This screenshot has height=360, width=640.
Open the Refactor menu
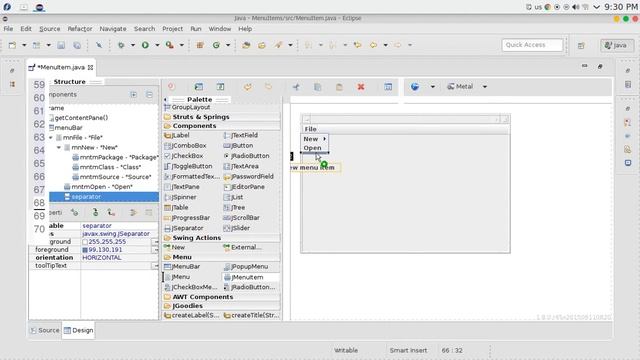pyautogui.click(x=80, y=29)
